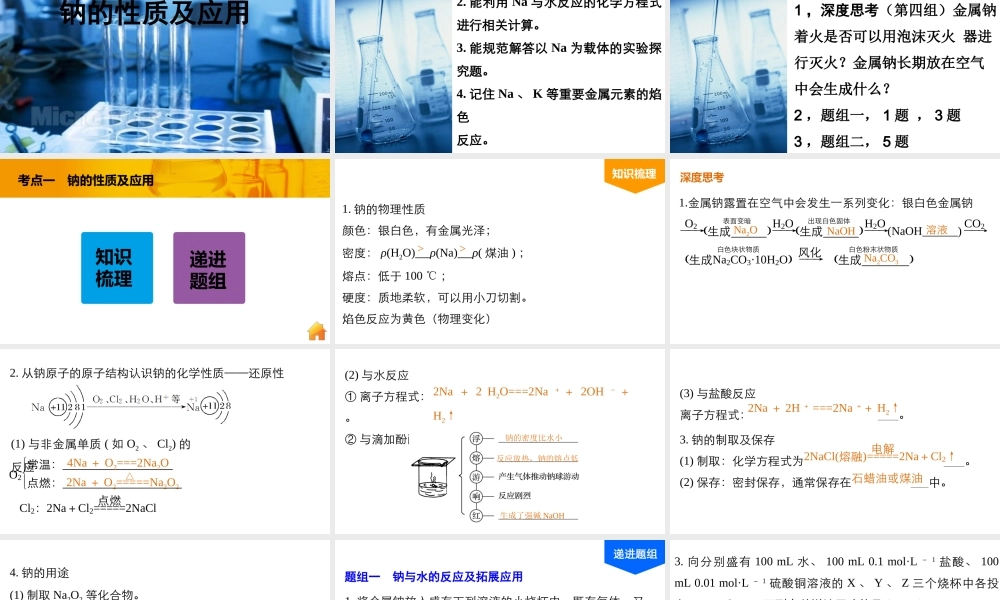The image size is (1000, 600).
Task: Click the line 3，题组二，5 题
Action: pyautogui.click(x=851, y=142)
